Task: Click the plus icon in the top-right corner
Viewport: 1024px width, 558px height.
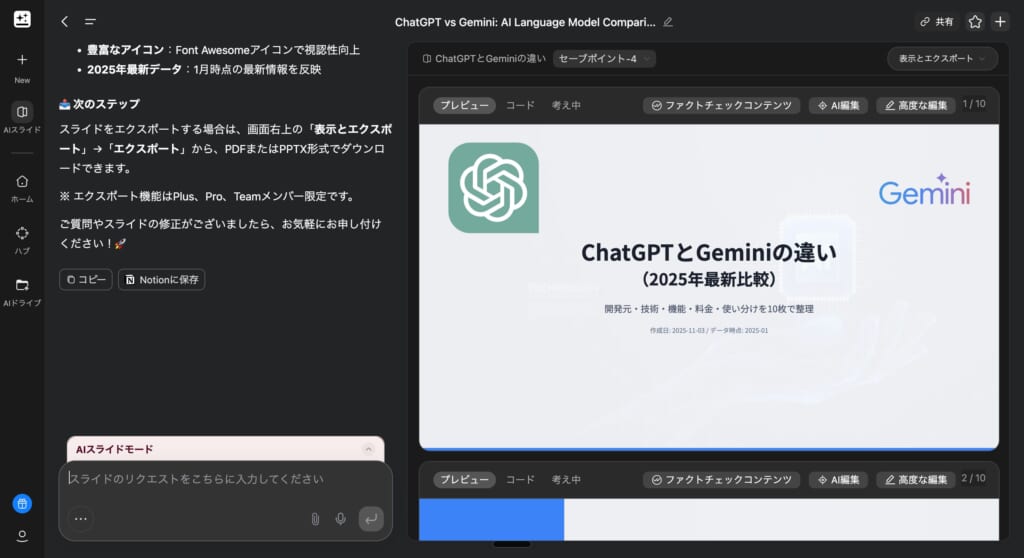Action: 1000,22
